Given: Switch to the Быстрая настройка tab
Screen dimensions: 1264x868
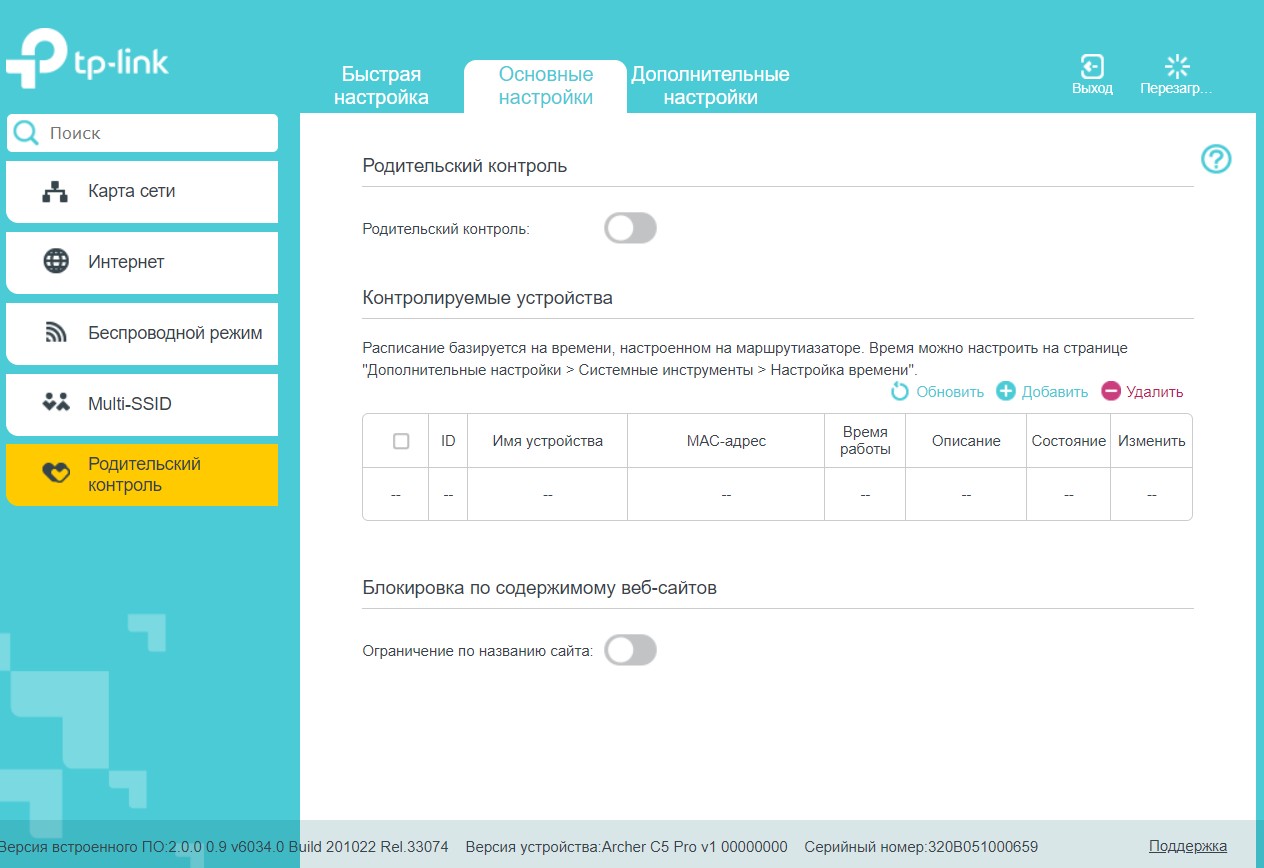Looking at the screenshot, I should point(381,86).
